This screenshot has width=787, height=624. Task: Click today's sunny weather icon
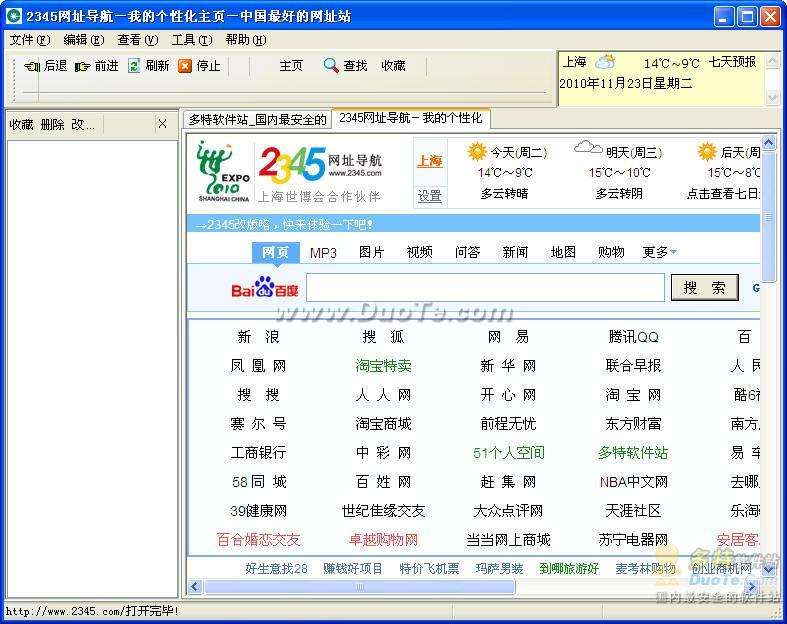(x=477, y=151)
